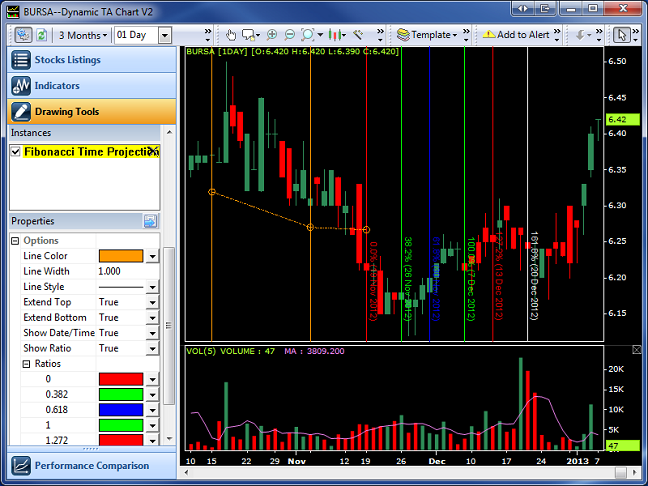Click the 38.2% (26 Nov 2012) projection line
The height and width of the screenshot is (486, 648).
(402, 194)
